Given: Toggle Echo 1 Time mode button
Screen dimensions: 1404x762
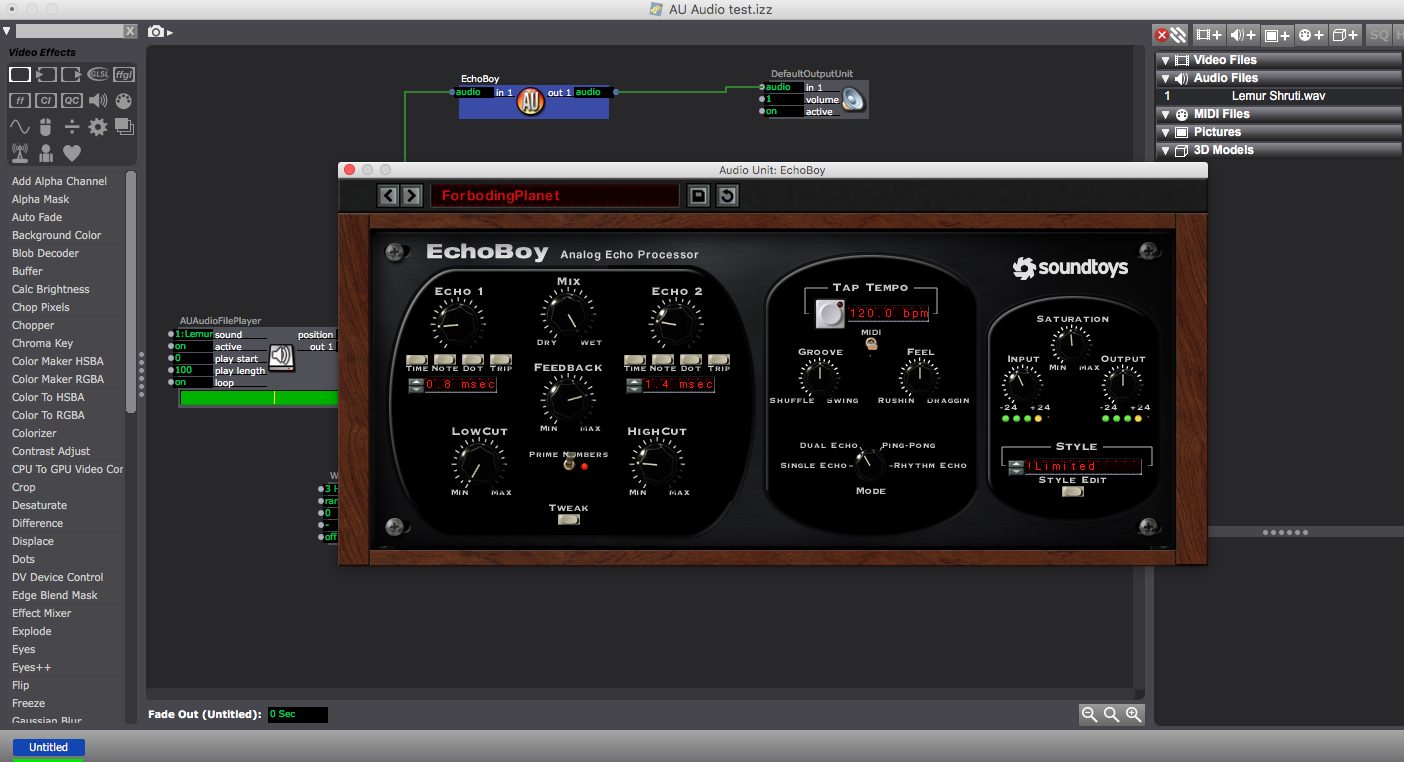Looking at the screenshot, I should pos(417,360).
